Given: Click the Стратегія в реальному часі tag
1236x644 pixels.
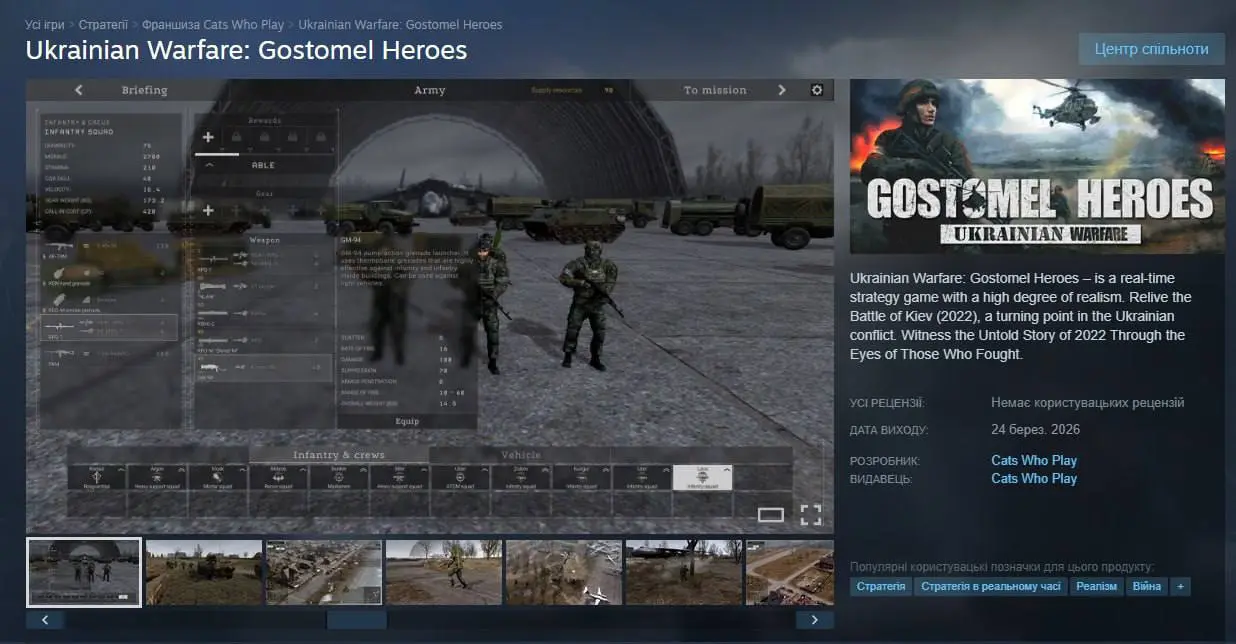Looking at the screenshot, I should [x=990, y=587].
